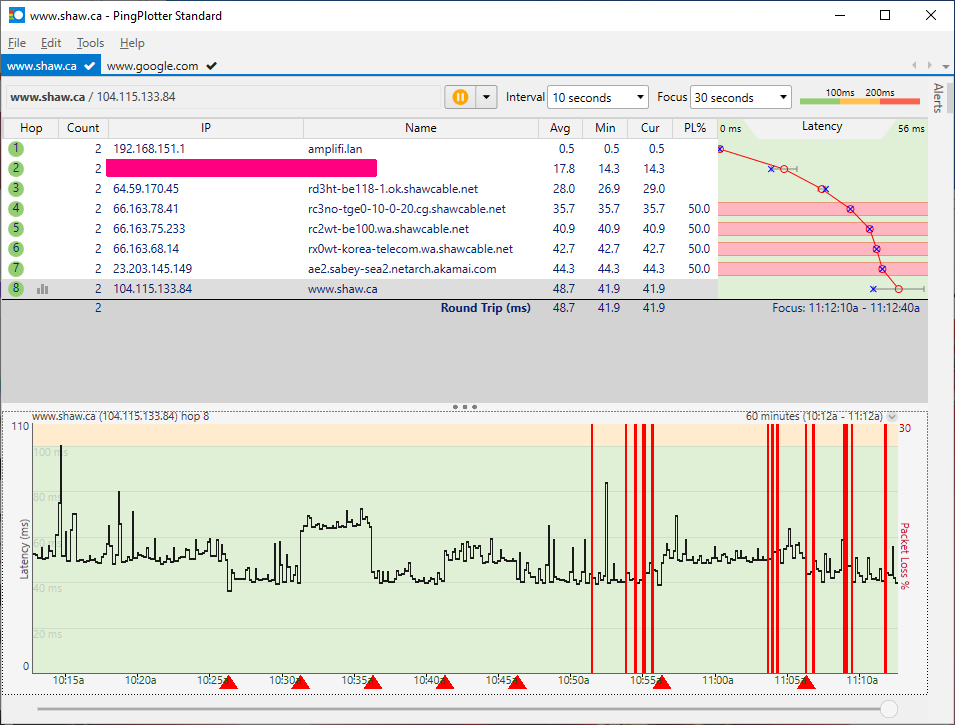This screenshot has width=955, height=725.
Task: Sort by the Hop column header
Action: tap(31, 128)
